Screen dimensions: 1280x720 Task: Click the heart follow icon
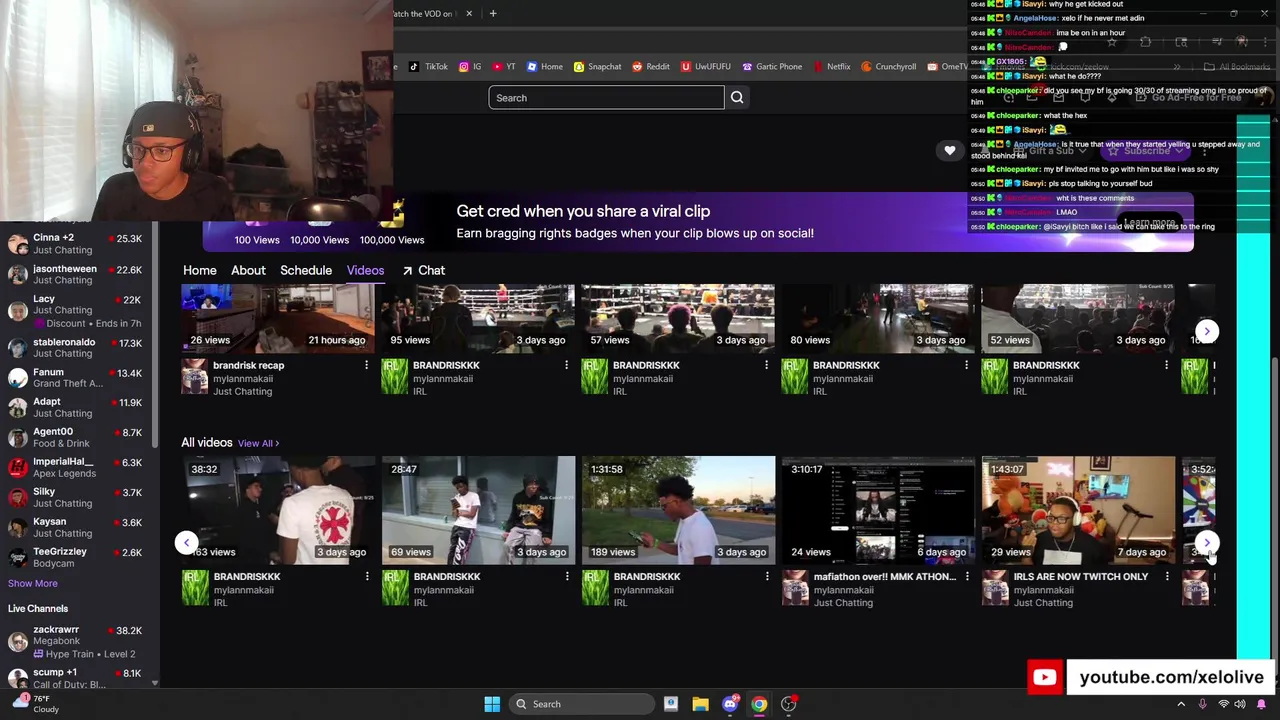(950, 151)
